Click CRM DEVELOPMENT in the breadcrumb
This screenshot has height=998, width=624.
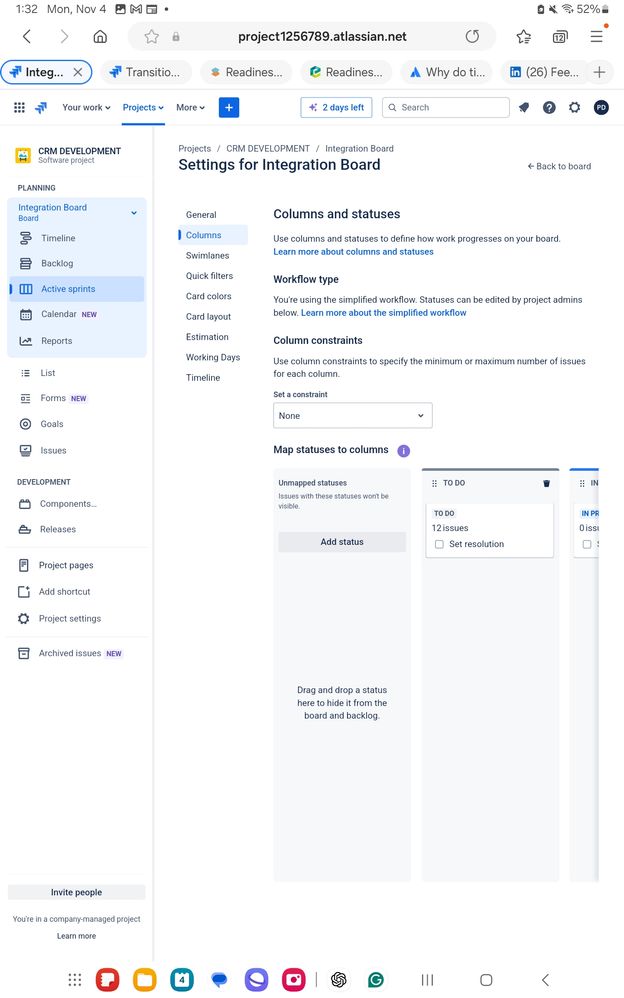click(268, 149)
